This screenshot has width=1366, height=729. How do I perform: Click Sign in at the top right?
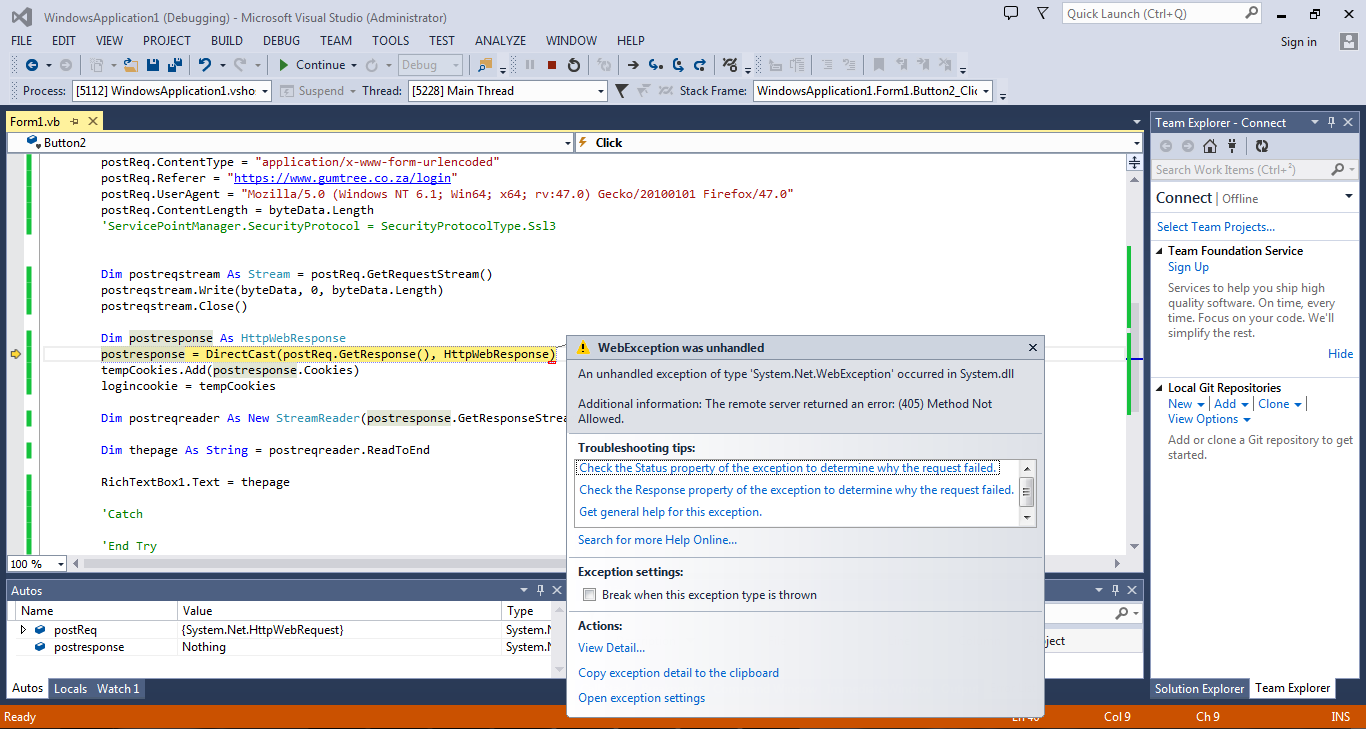1299,42
